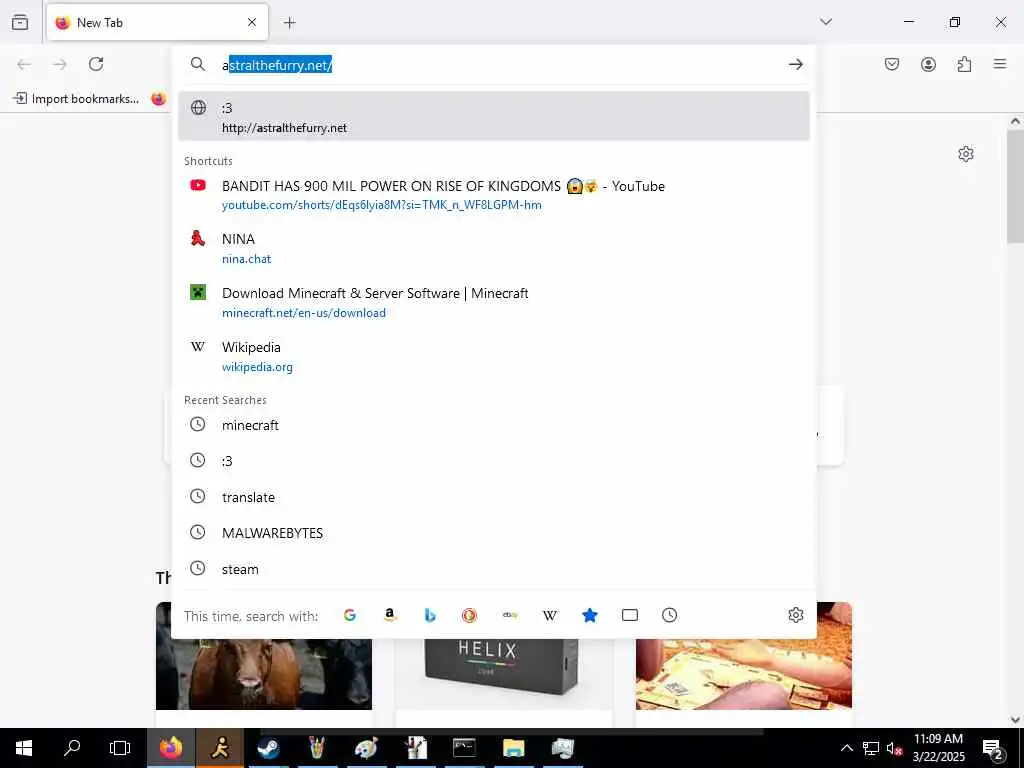Search this time with Google
This screenshot has width=1024, height=768.
[x=350, y=615]
